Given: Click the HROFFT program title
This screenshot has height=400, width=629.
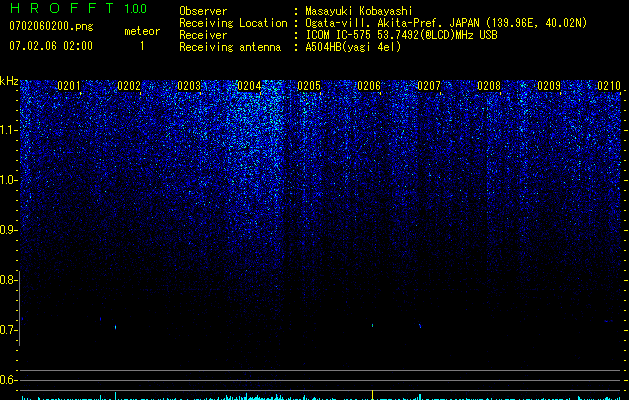Looking at the screenshot, I should coord(62,8).
